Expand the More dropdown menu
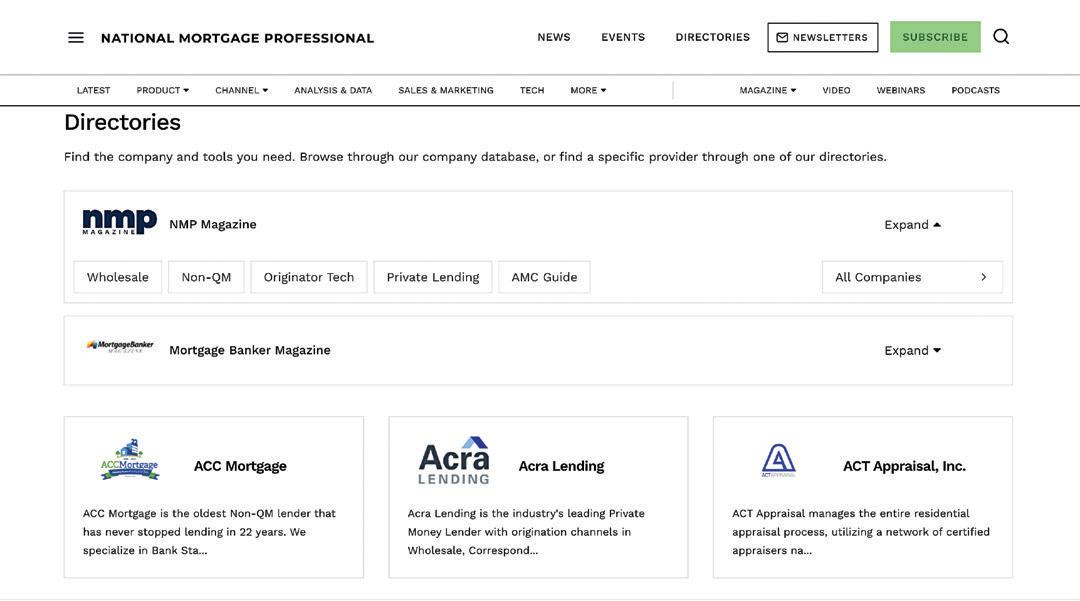Screen dimensions: 1080x601 click(x=588, y=90)
